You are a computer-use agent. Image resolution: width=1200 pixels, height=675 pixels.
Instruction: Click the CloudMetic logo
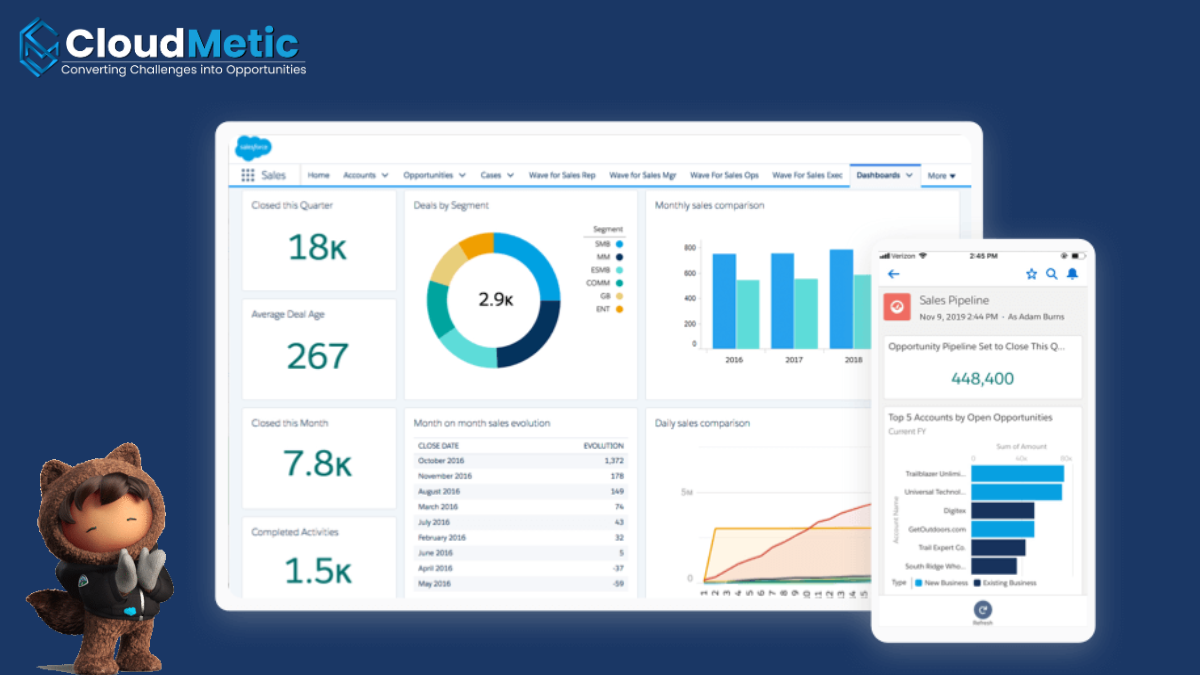coord(163,48)
